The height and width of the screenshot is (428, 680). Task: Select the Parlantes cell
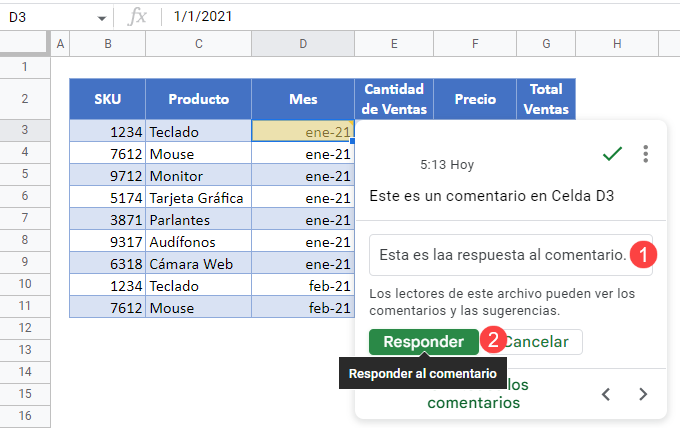coord(199,219)
